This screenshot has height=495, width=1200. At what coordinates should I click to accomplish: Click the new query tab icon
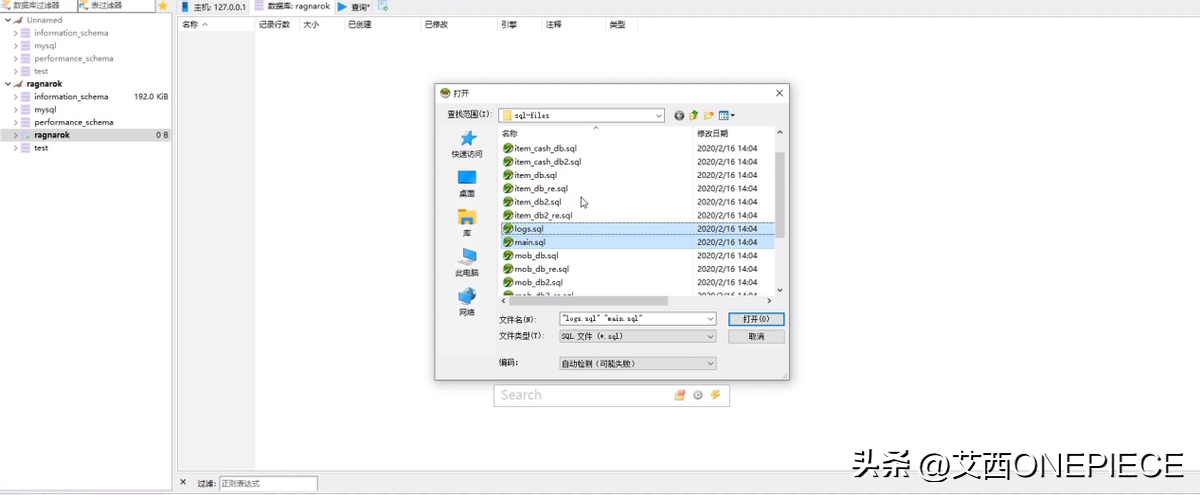[383, 6]
